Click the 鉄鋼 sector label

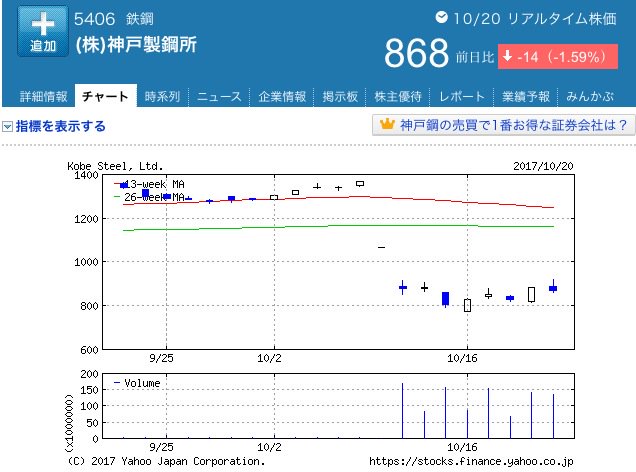point(140,19)
